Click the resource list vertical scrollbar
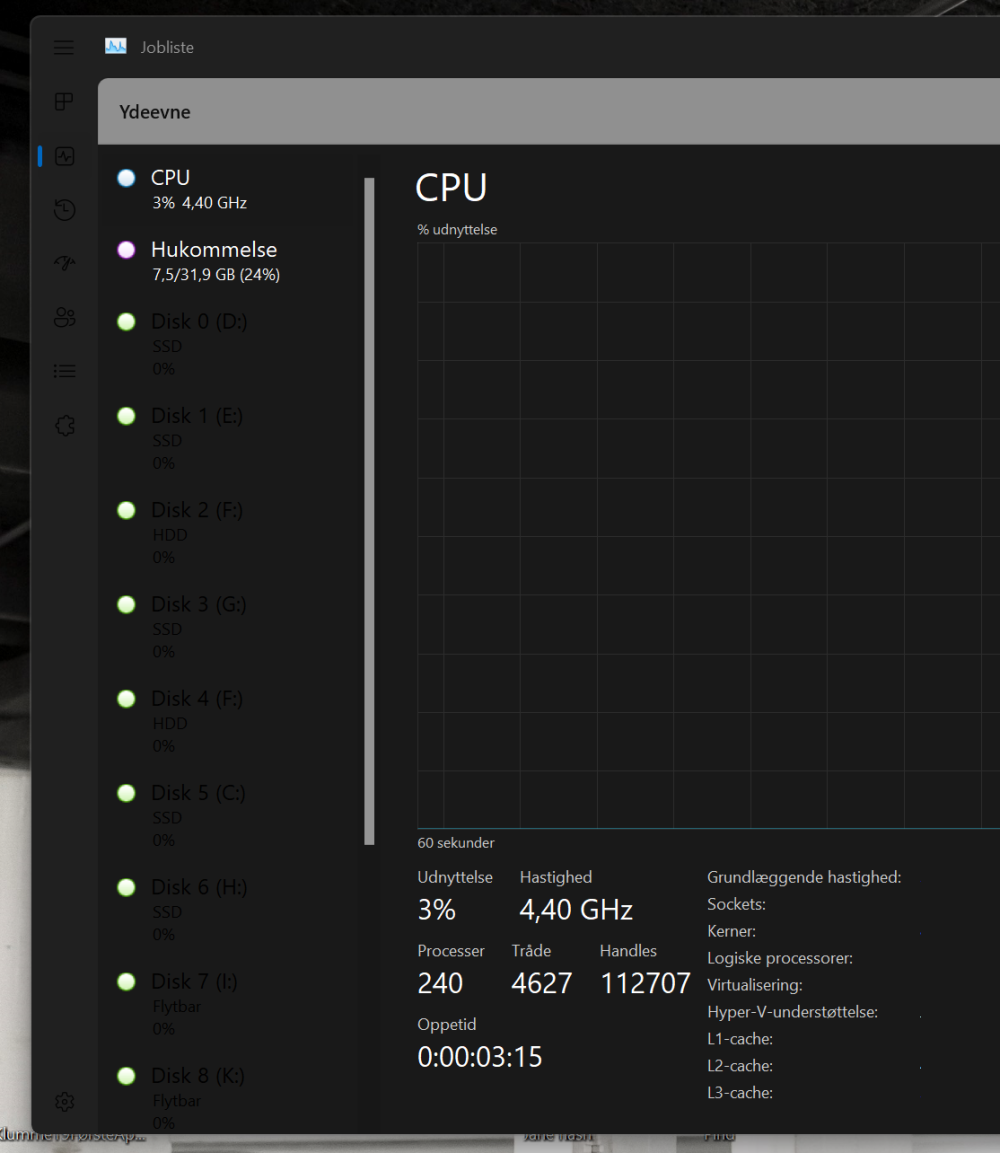Image resolution: width=1000 pixels, height=1153 pixels. [369, 510]
